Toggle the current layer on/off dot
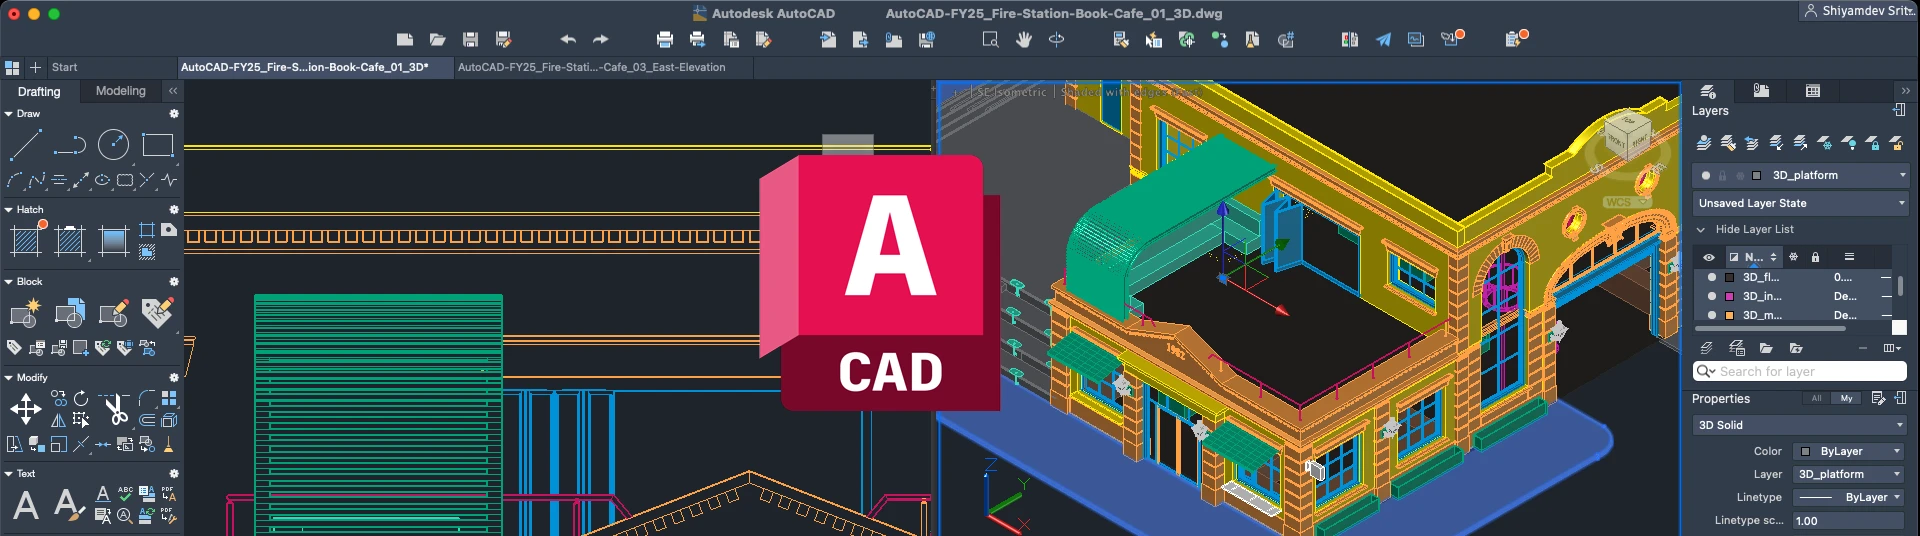This screenshot has width=1920, height=536. (1706, 176)
